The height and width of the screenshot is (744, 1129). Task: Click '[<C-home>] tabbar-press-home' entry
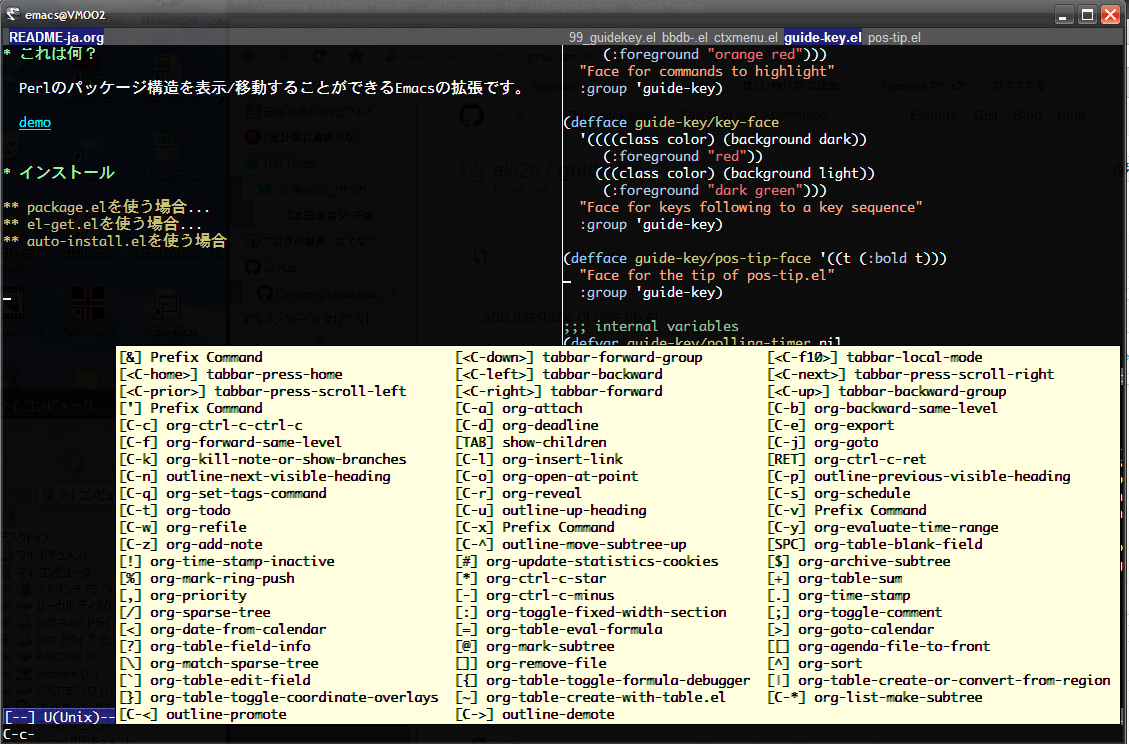coord(230,375)
